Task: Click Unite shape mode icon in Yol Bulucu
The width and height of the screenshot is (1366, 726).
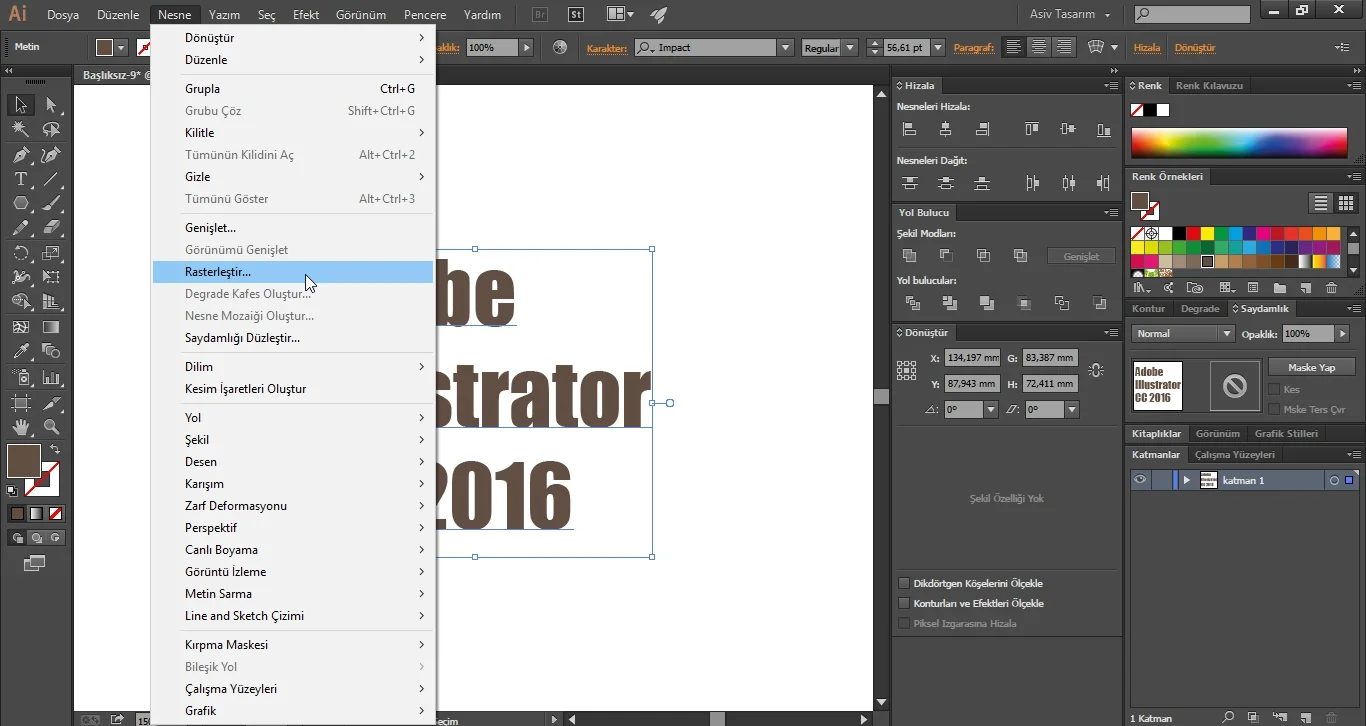Action: (909, 256)
